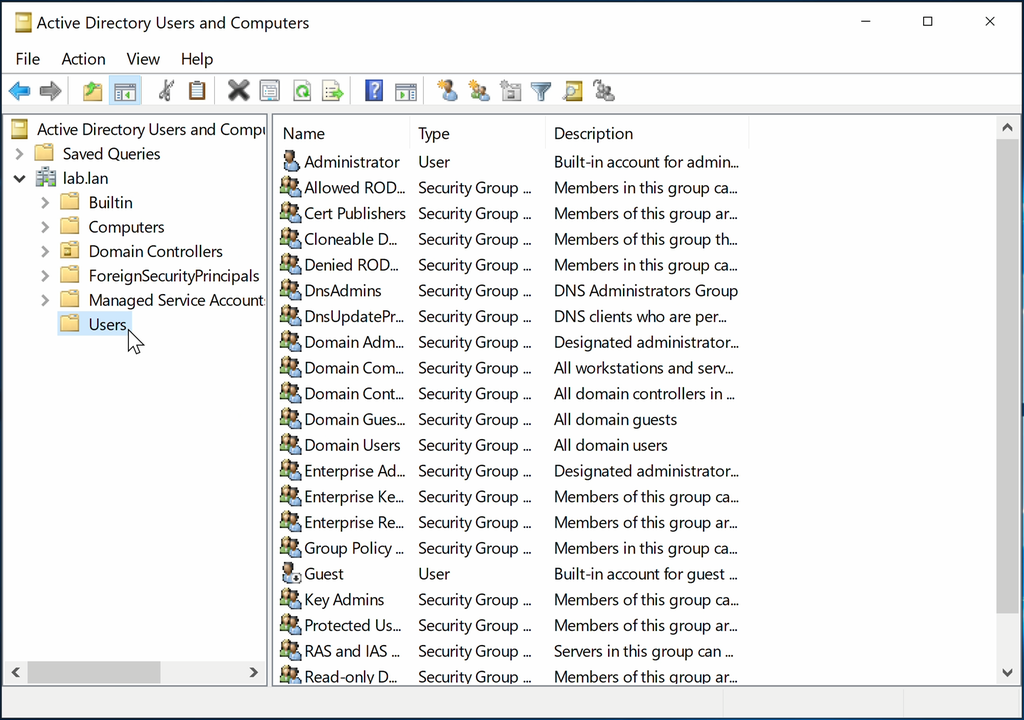Collapse the lab.lan domain node

click(x=20, y=178)
